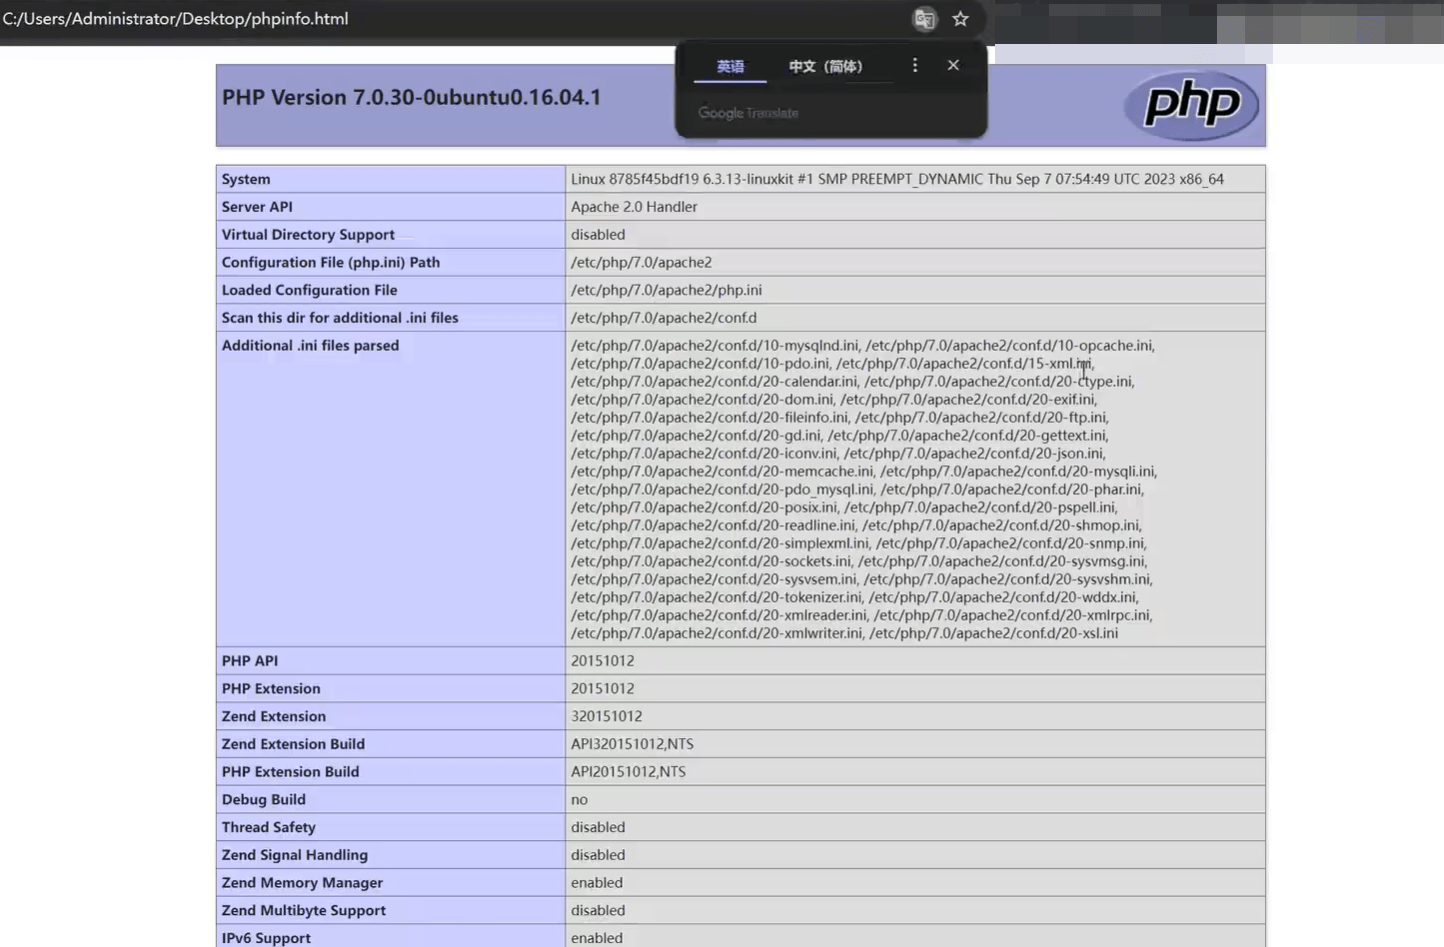This screenshot has width=1444, height=947.
Task: Switch to the 中文（简体）tab
Action: (825, 67)
